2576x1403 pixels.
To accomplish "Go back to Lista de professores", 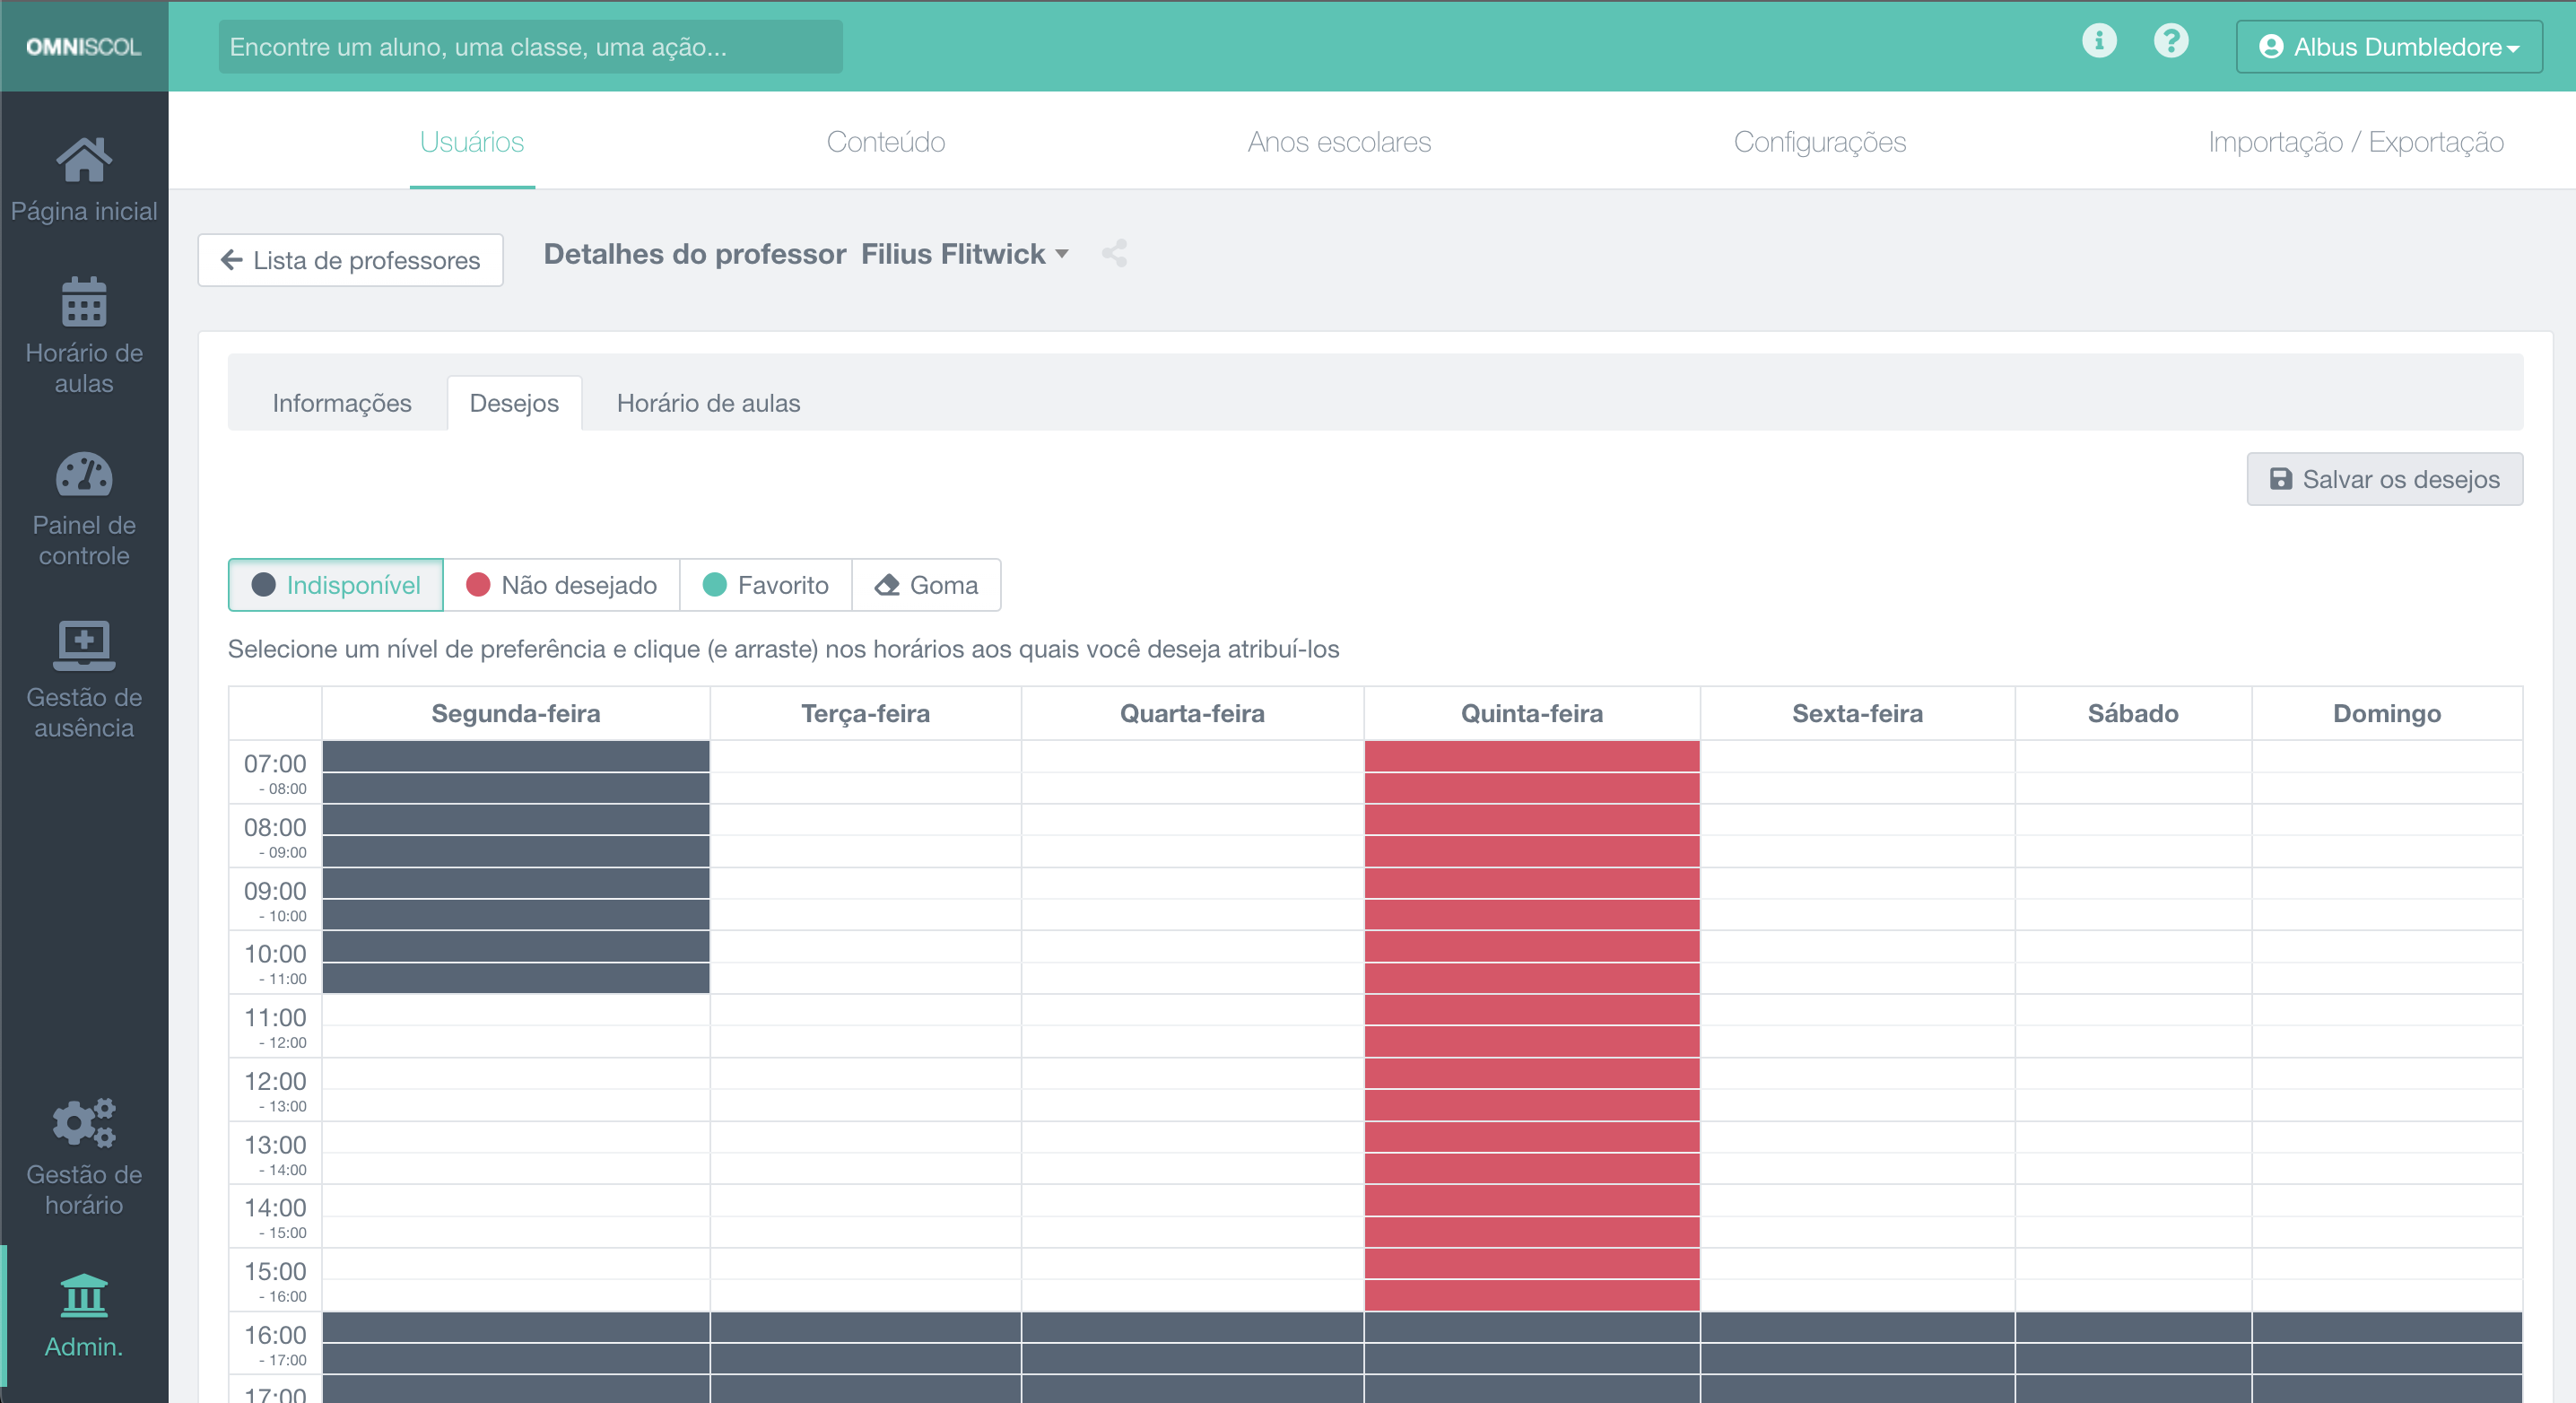I will coord(350,260).
